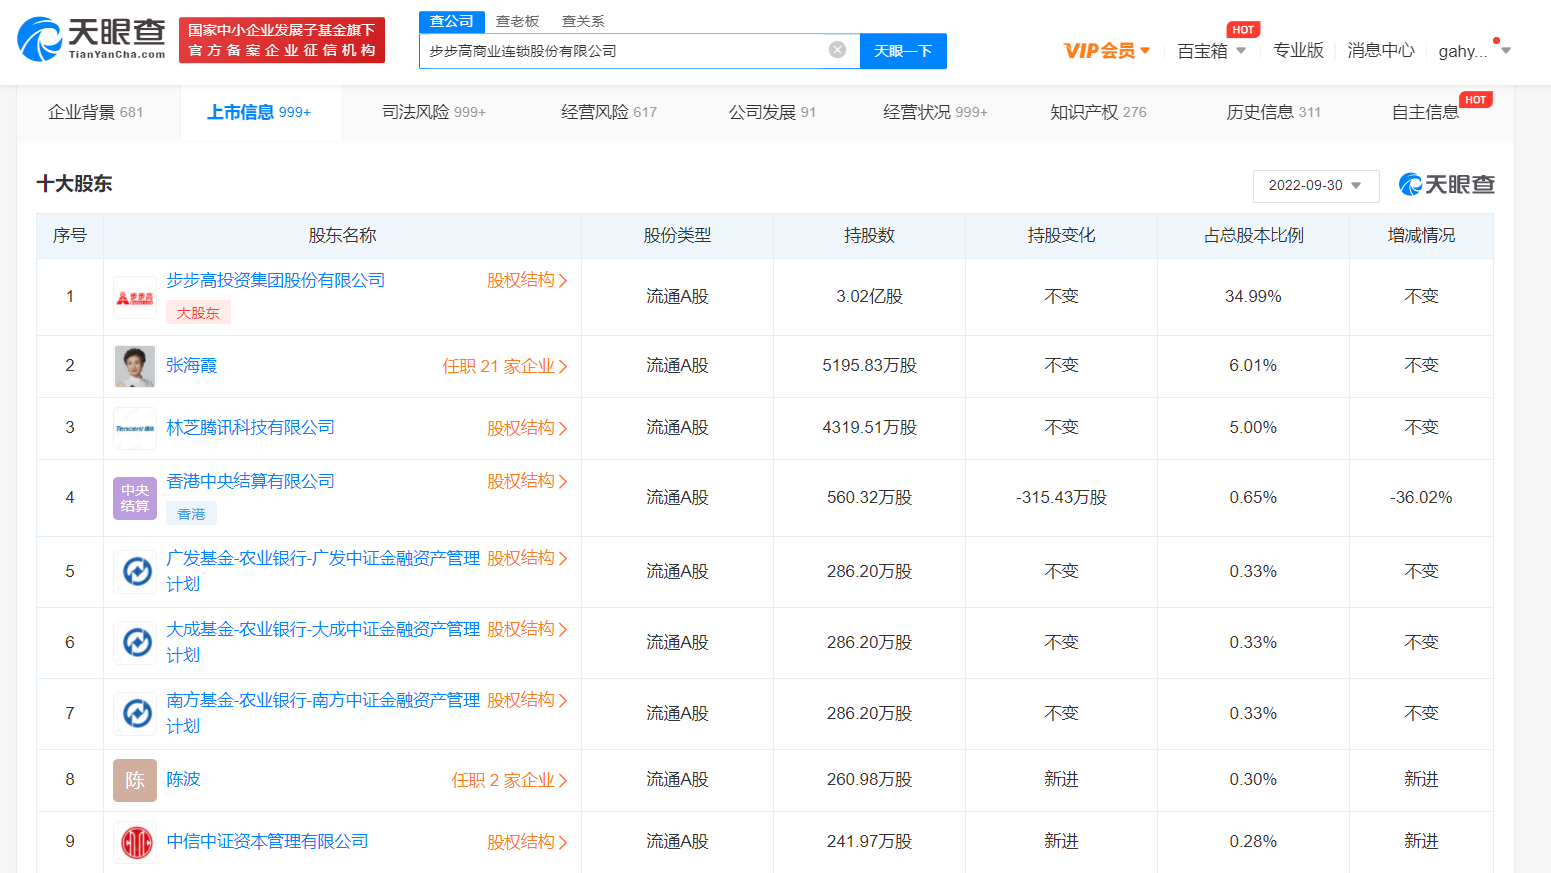Select the 上市信息 tab

tap(259, 112)
